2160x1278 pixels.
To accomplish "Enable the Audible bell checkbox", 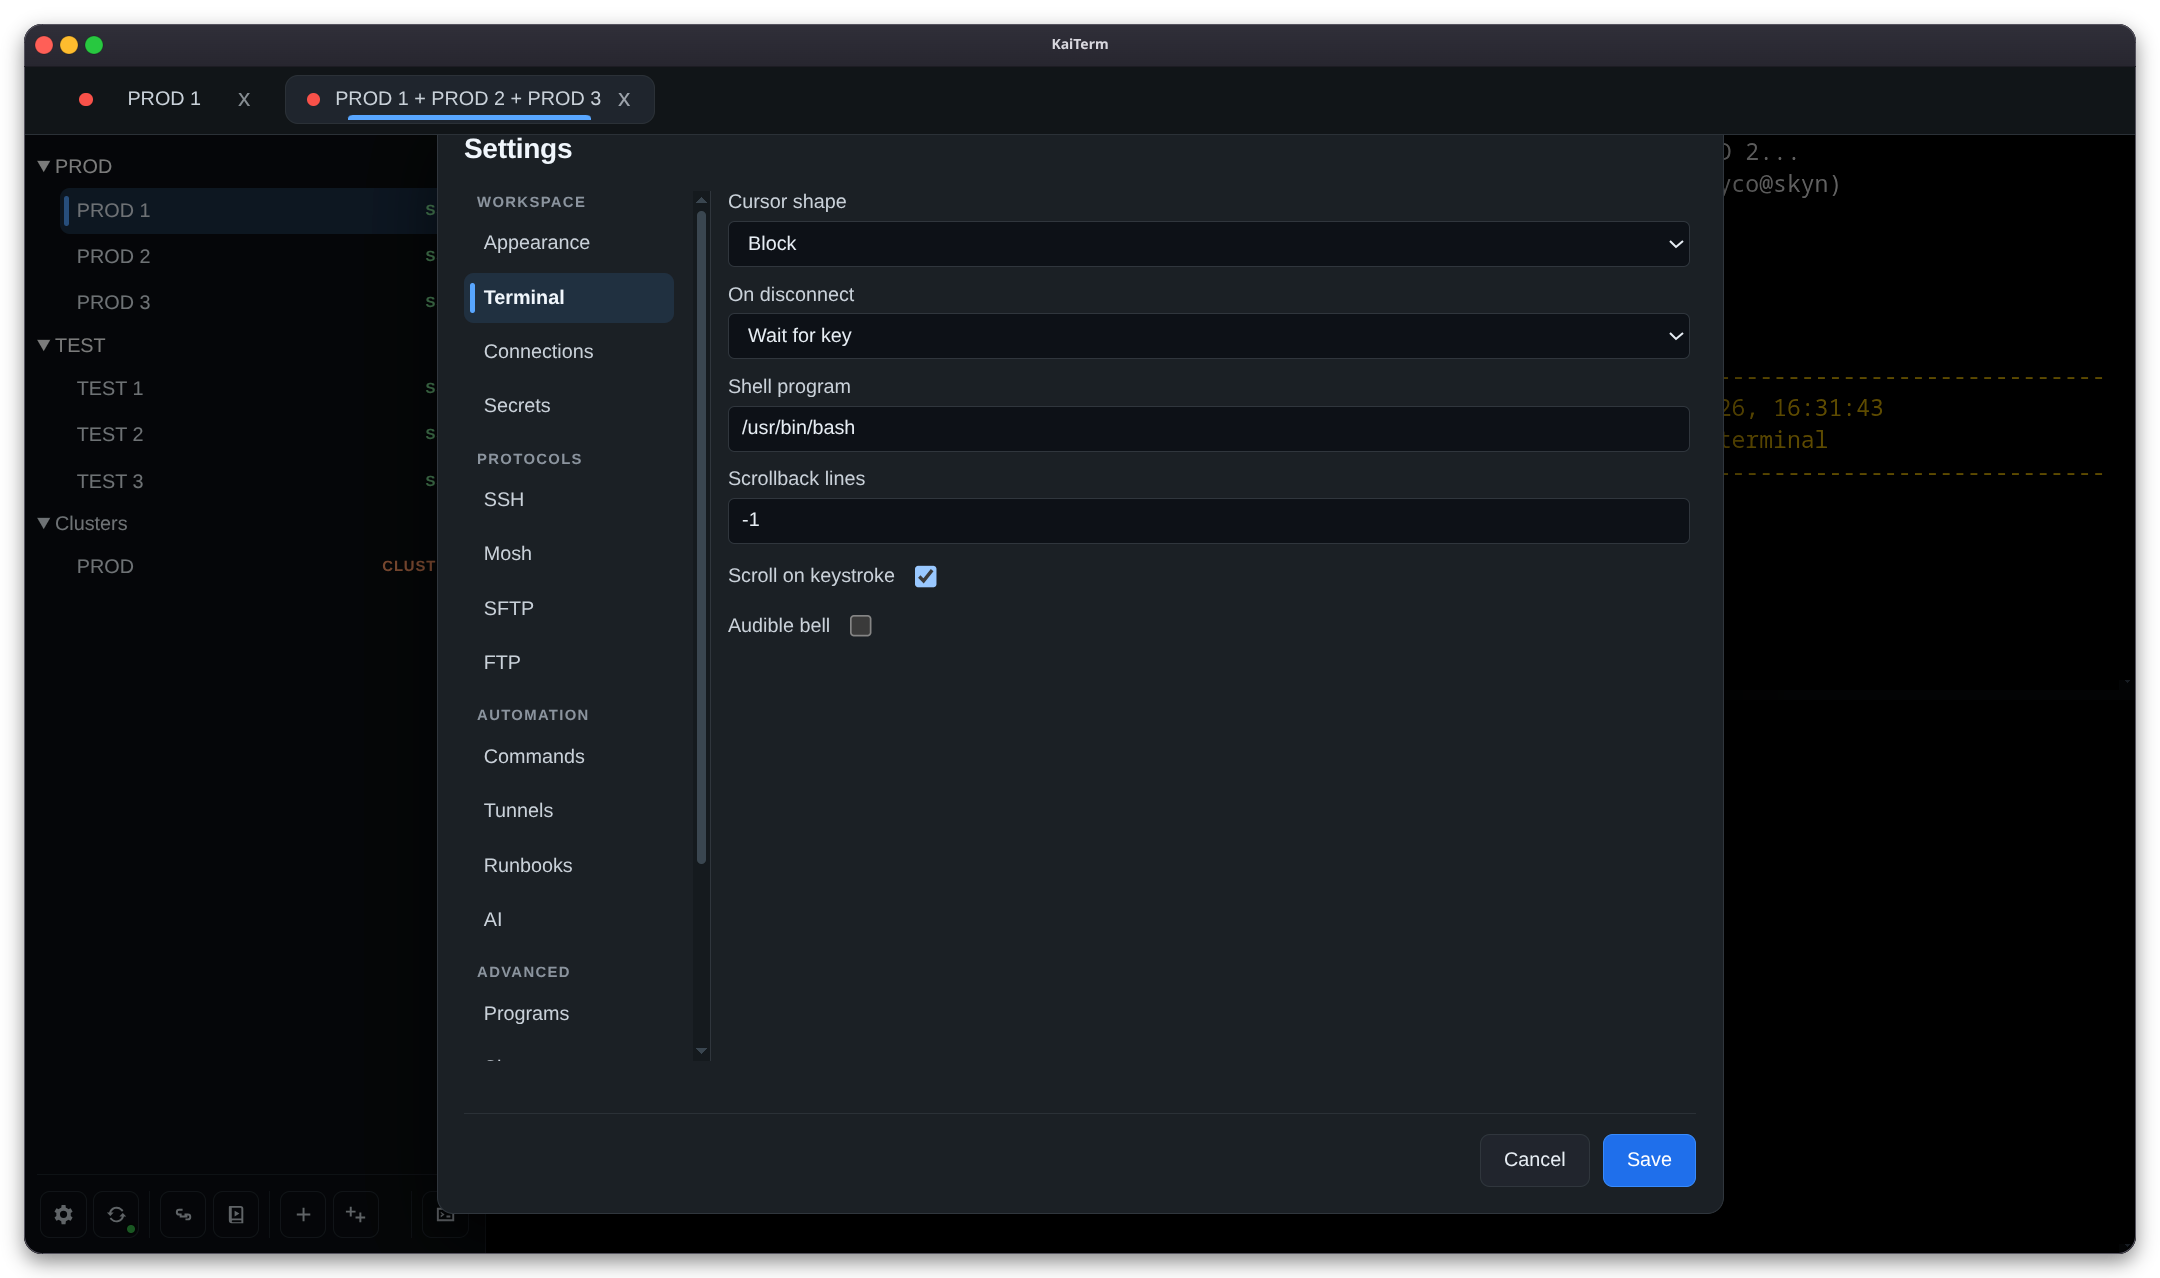I will (x=861, y=626).
